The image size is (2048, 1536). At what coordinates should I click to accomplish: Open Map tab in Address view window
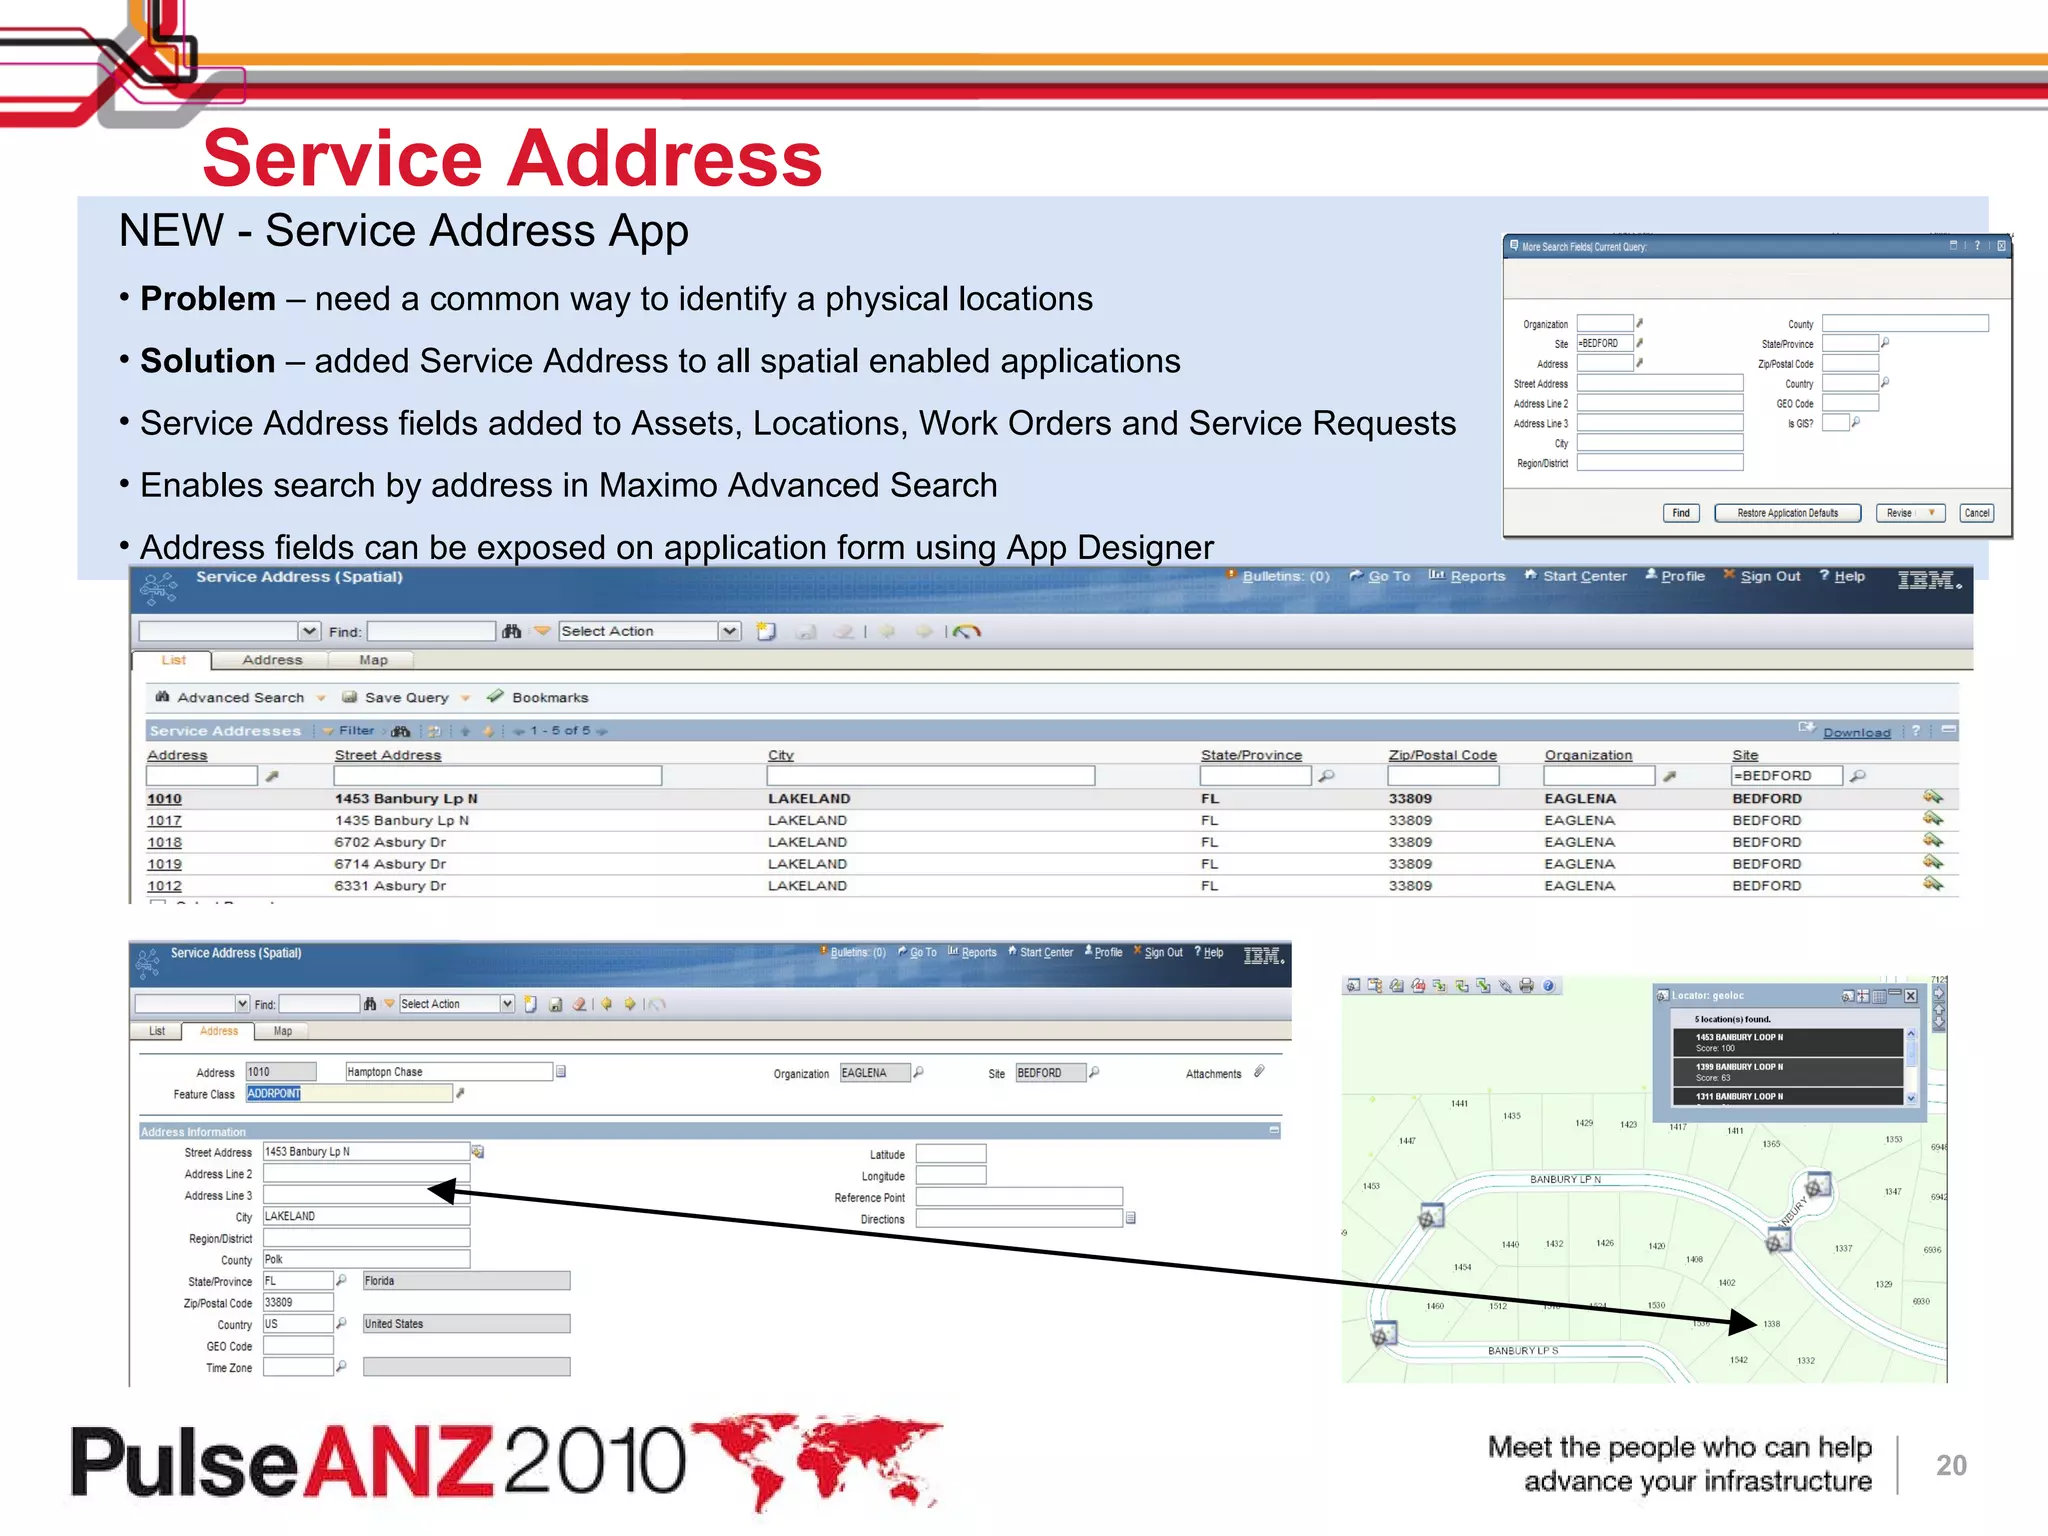283,1031
